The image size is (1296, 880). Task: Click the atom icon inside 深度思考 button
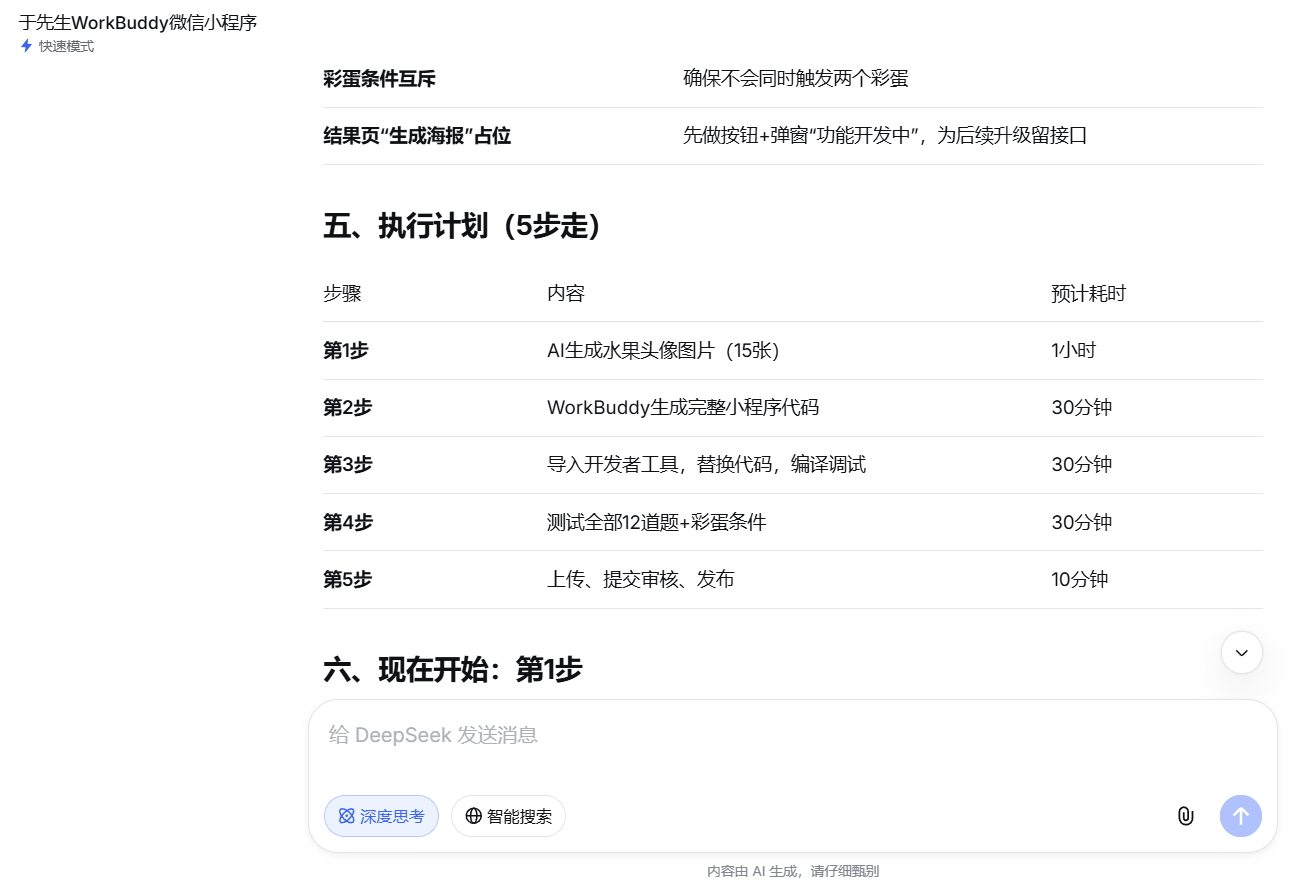[x=346, y=816]
